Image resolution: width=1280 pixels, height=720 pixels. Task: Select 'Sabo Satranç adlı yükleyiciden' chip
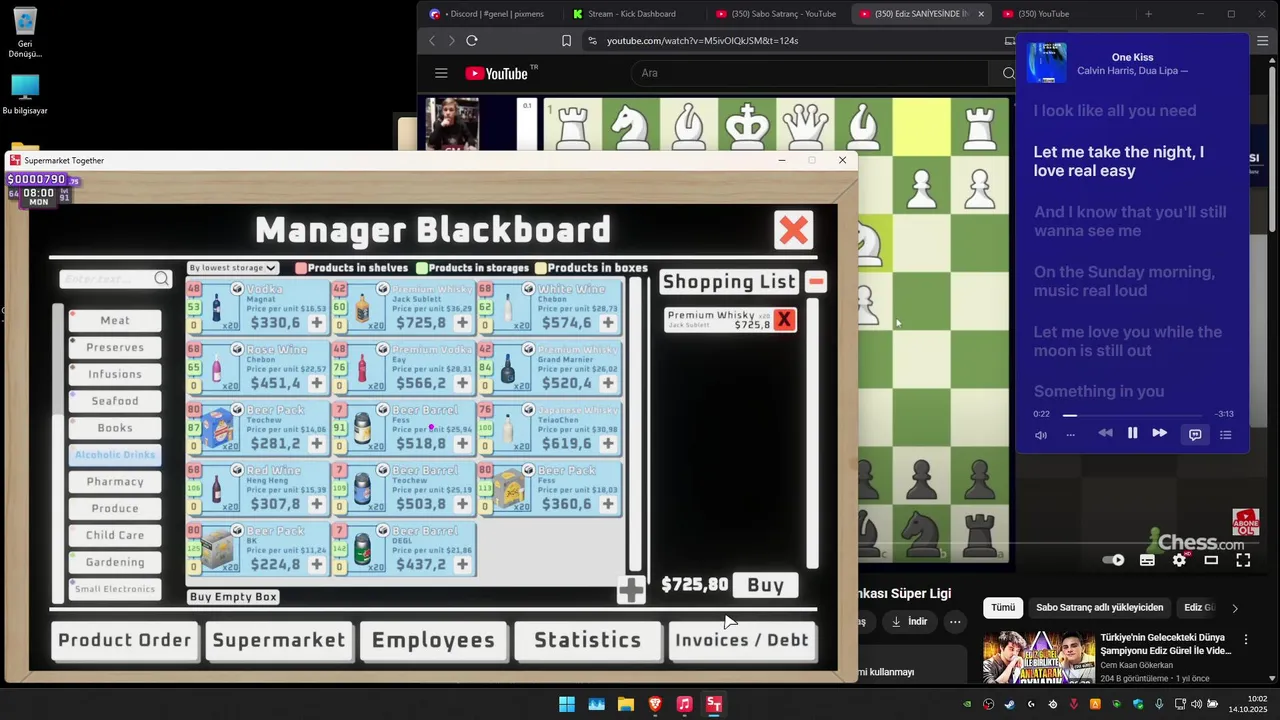click(1100, 608)
